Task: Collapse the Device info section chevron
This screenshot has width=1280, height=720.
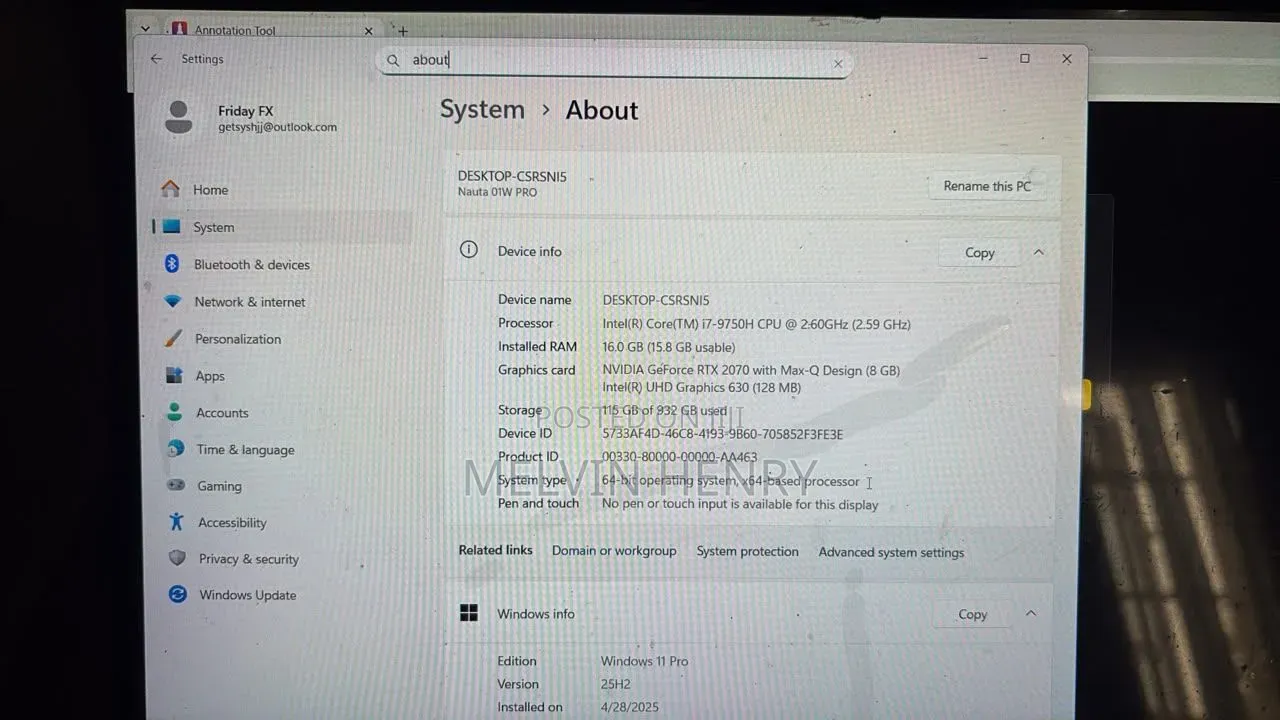Action: pyautogui.click(x=1038, y=252)
